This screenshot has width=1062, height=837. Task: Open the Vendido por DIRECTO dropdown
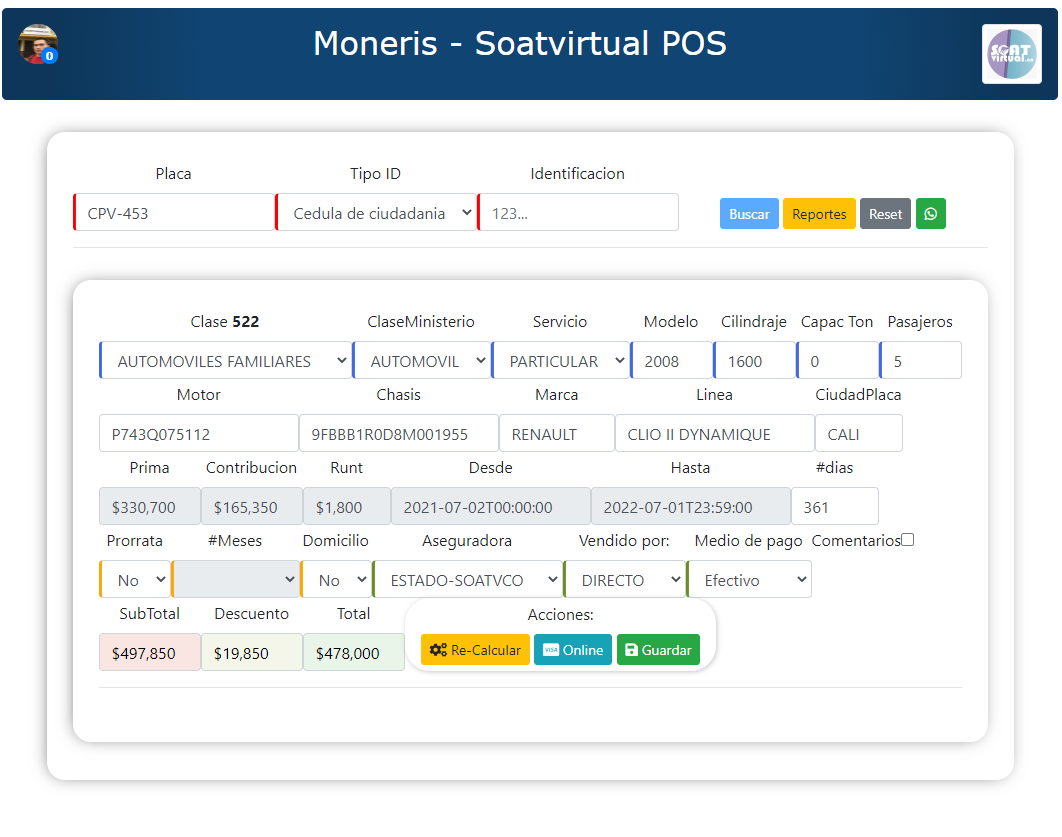(x=625, y=580)
